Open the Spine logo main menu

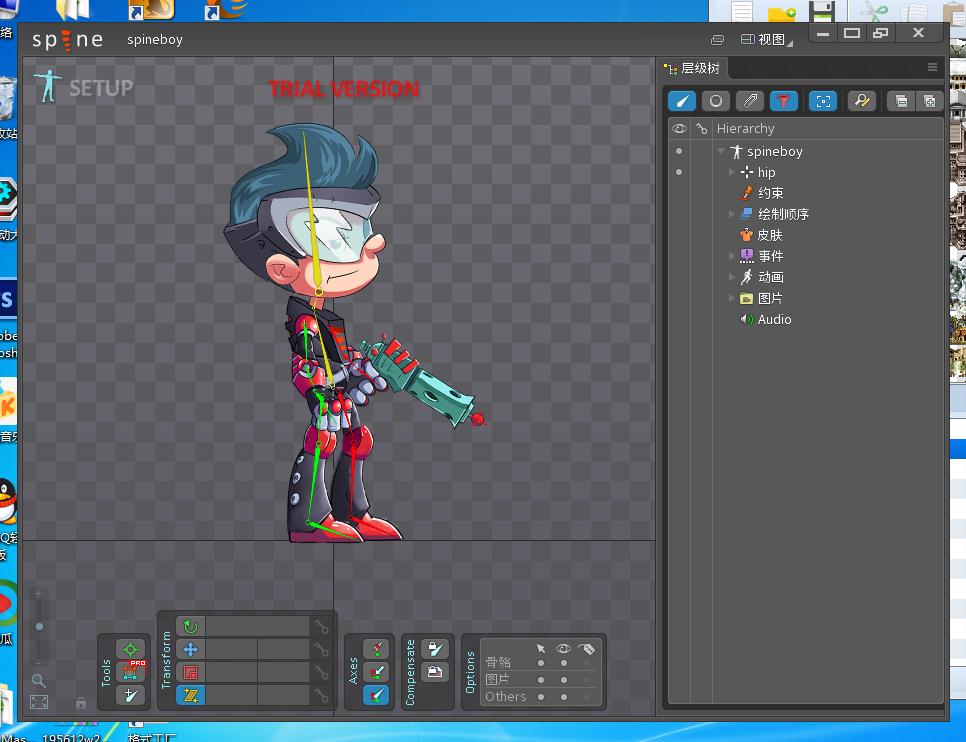(x=68, y=40)
